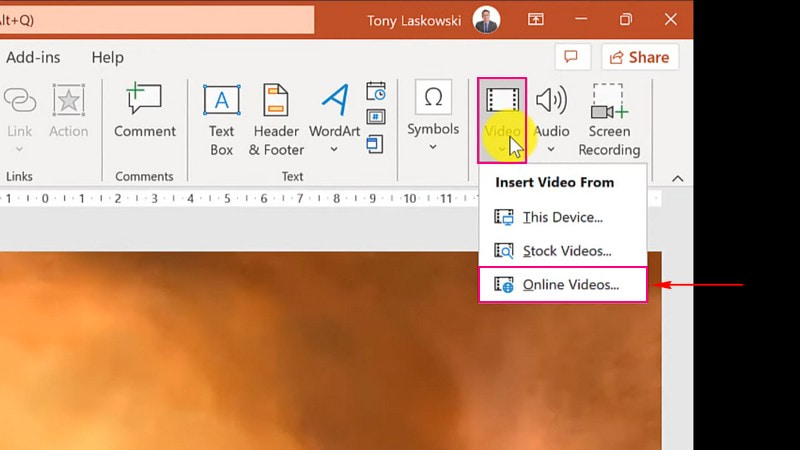Expand the WordArt dropdown arrow
This screenshot has height=450, width=800.
pyautogui.click(x=334, y=149)
